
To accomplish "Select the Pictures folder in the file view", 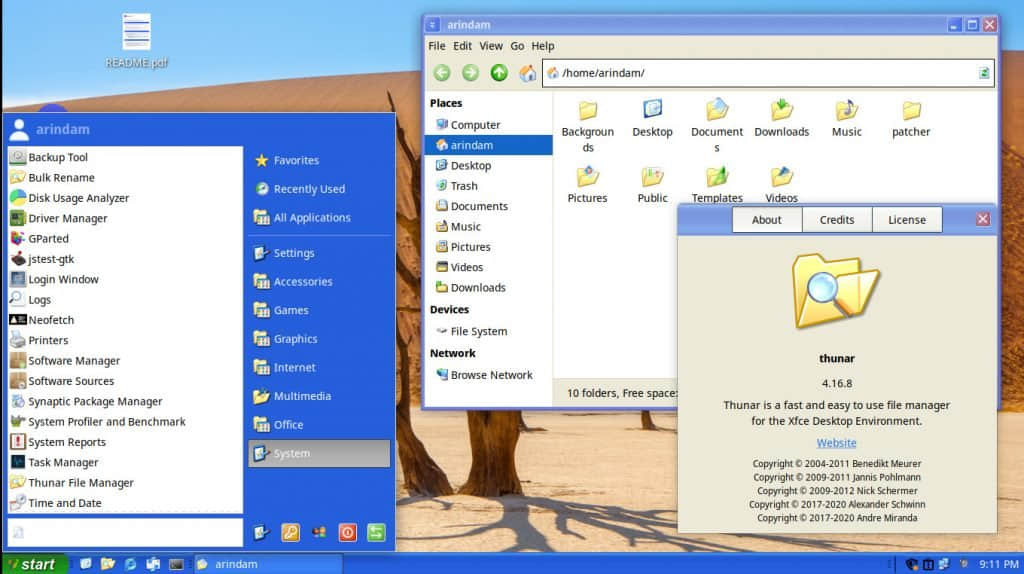I will pos(588,176).
